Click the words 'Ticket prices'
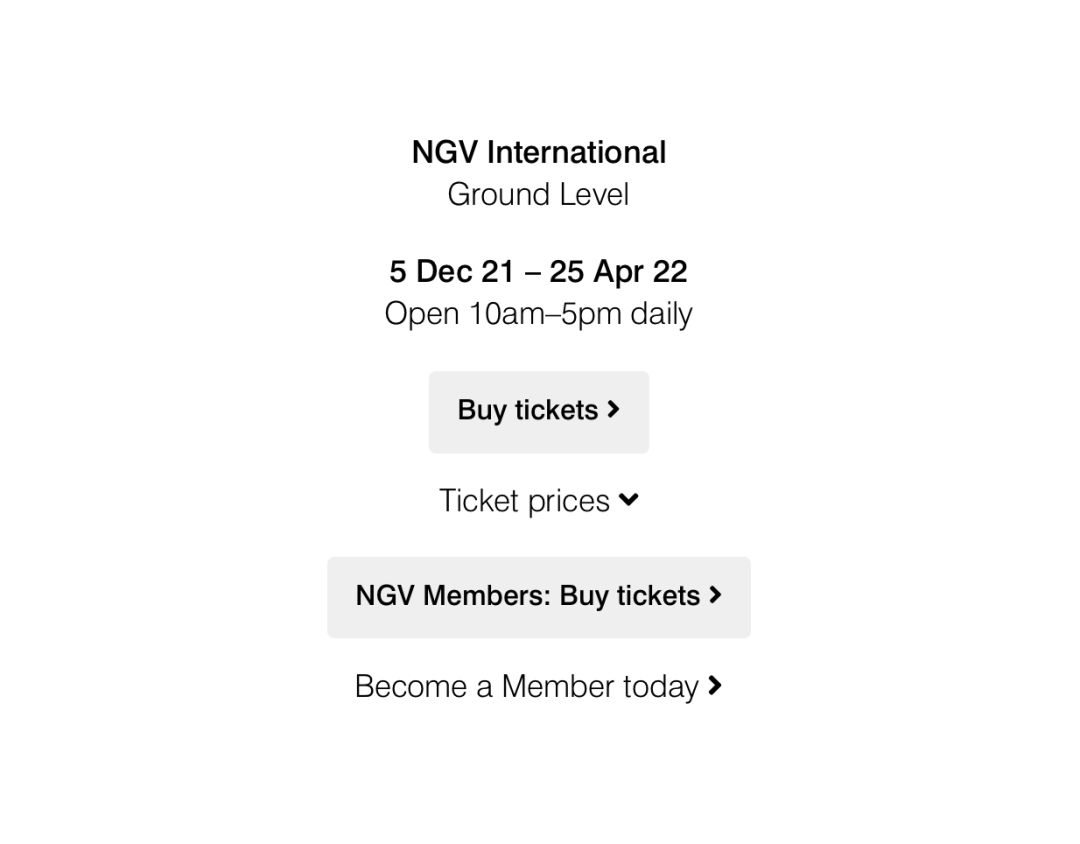Screen dimensions: 1080x844 (524, 501)
